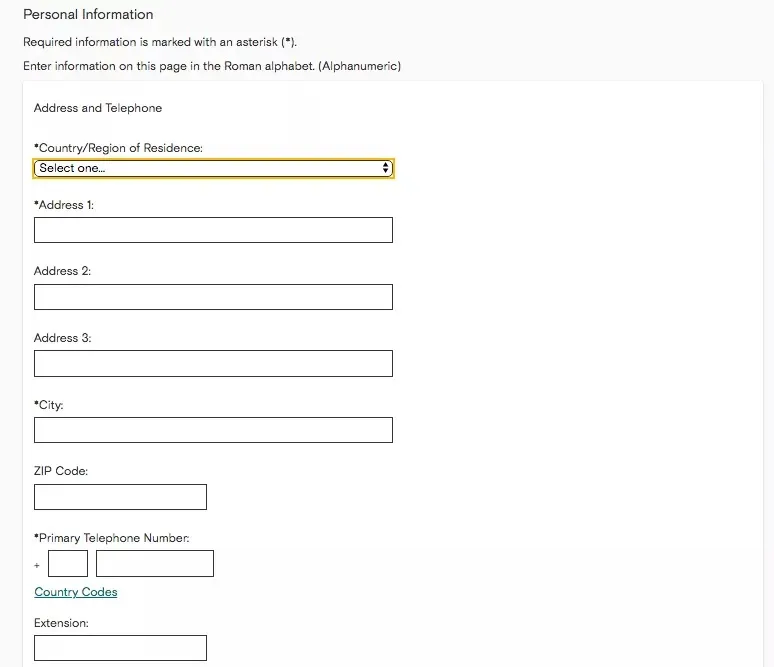Click the Extension label text
The image size is (774, 667).
(61, 623)
